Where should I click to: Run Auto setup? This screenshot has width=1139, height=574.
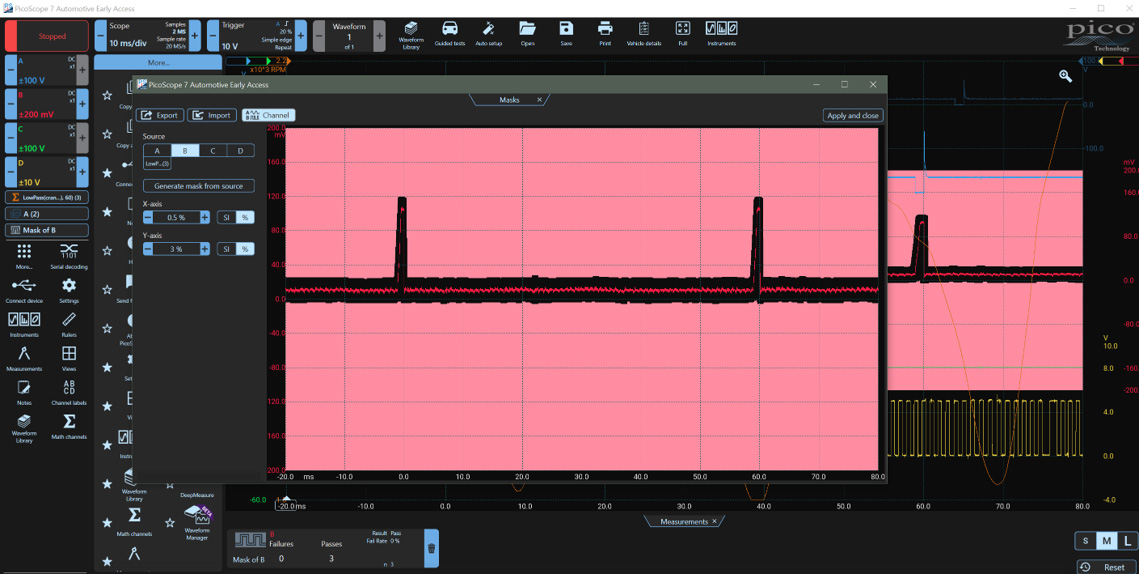(488, 33)
